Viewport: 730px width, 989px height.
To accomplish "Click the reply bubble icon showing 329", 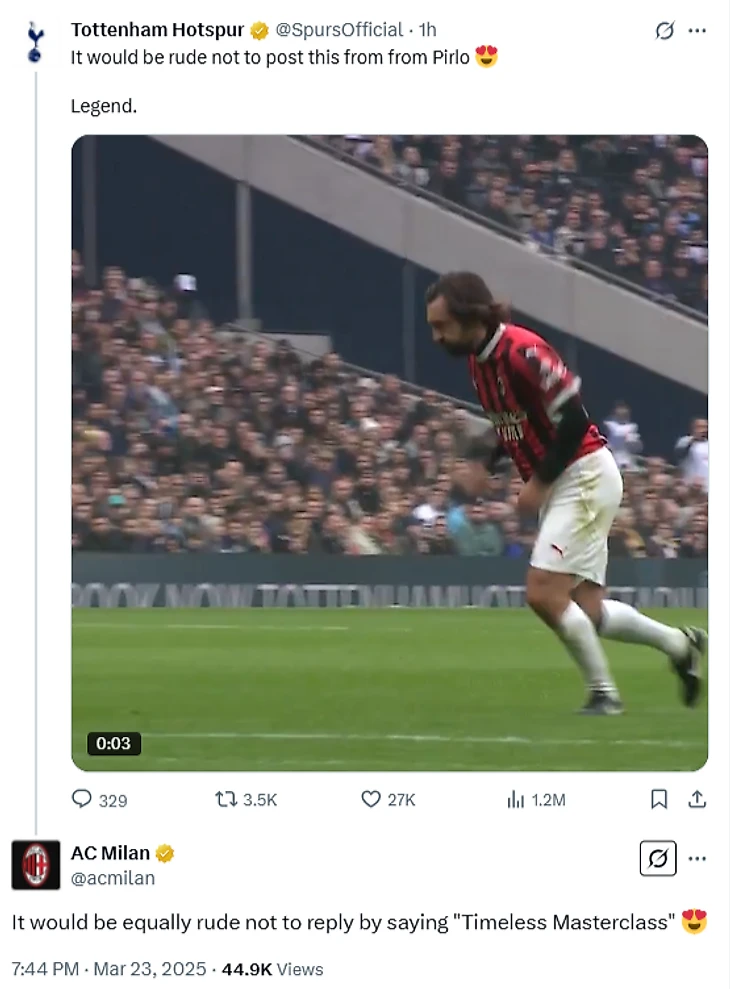I will pos(82,799).
